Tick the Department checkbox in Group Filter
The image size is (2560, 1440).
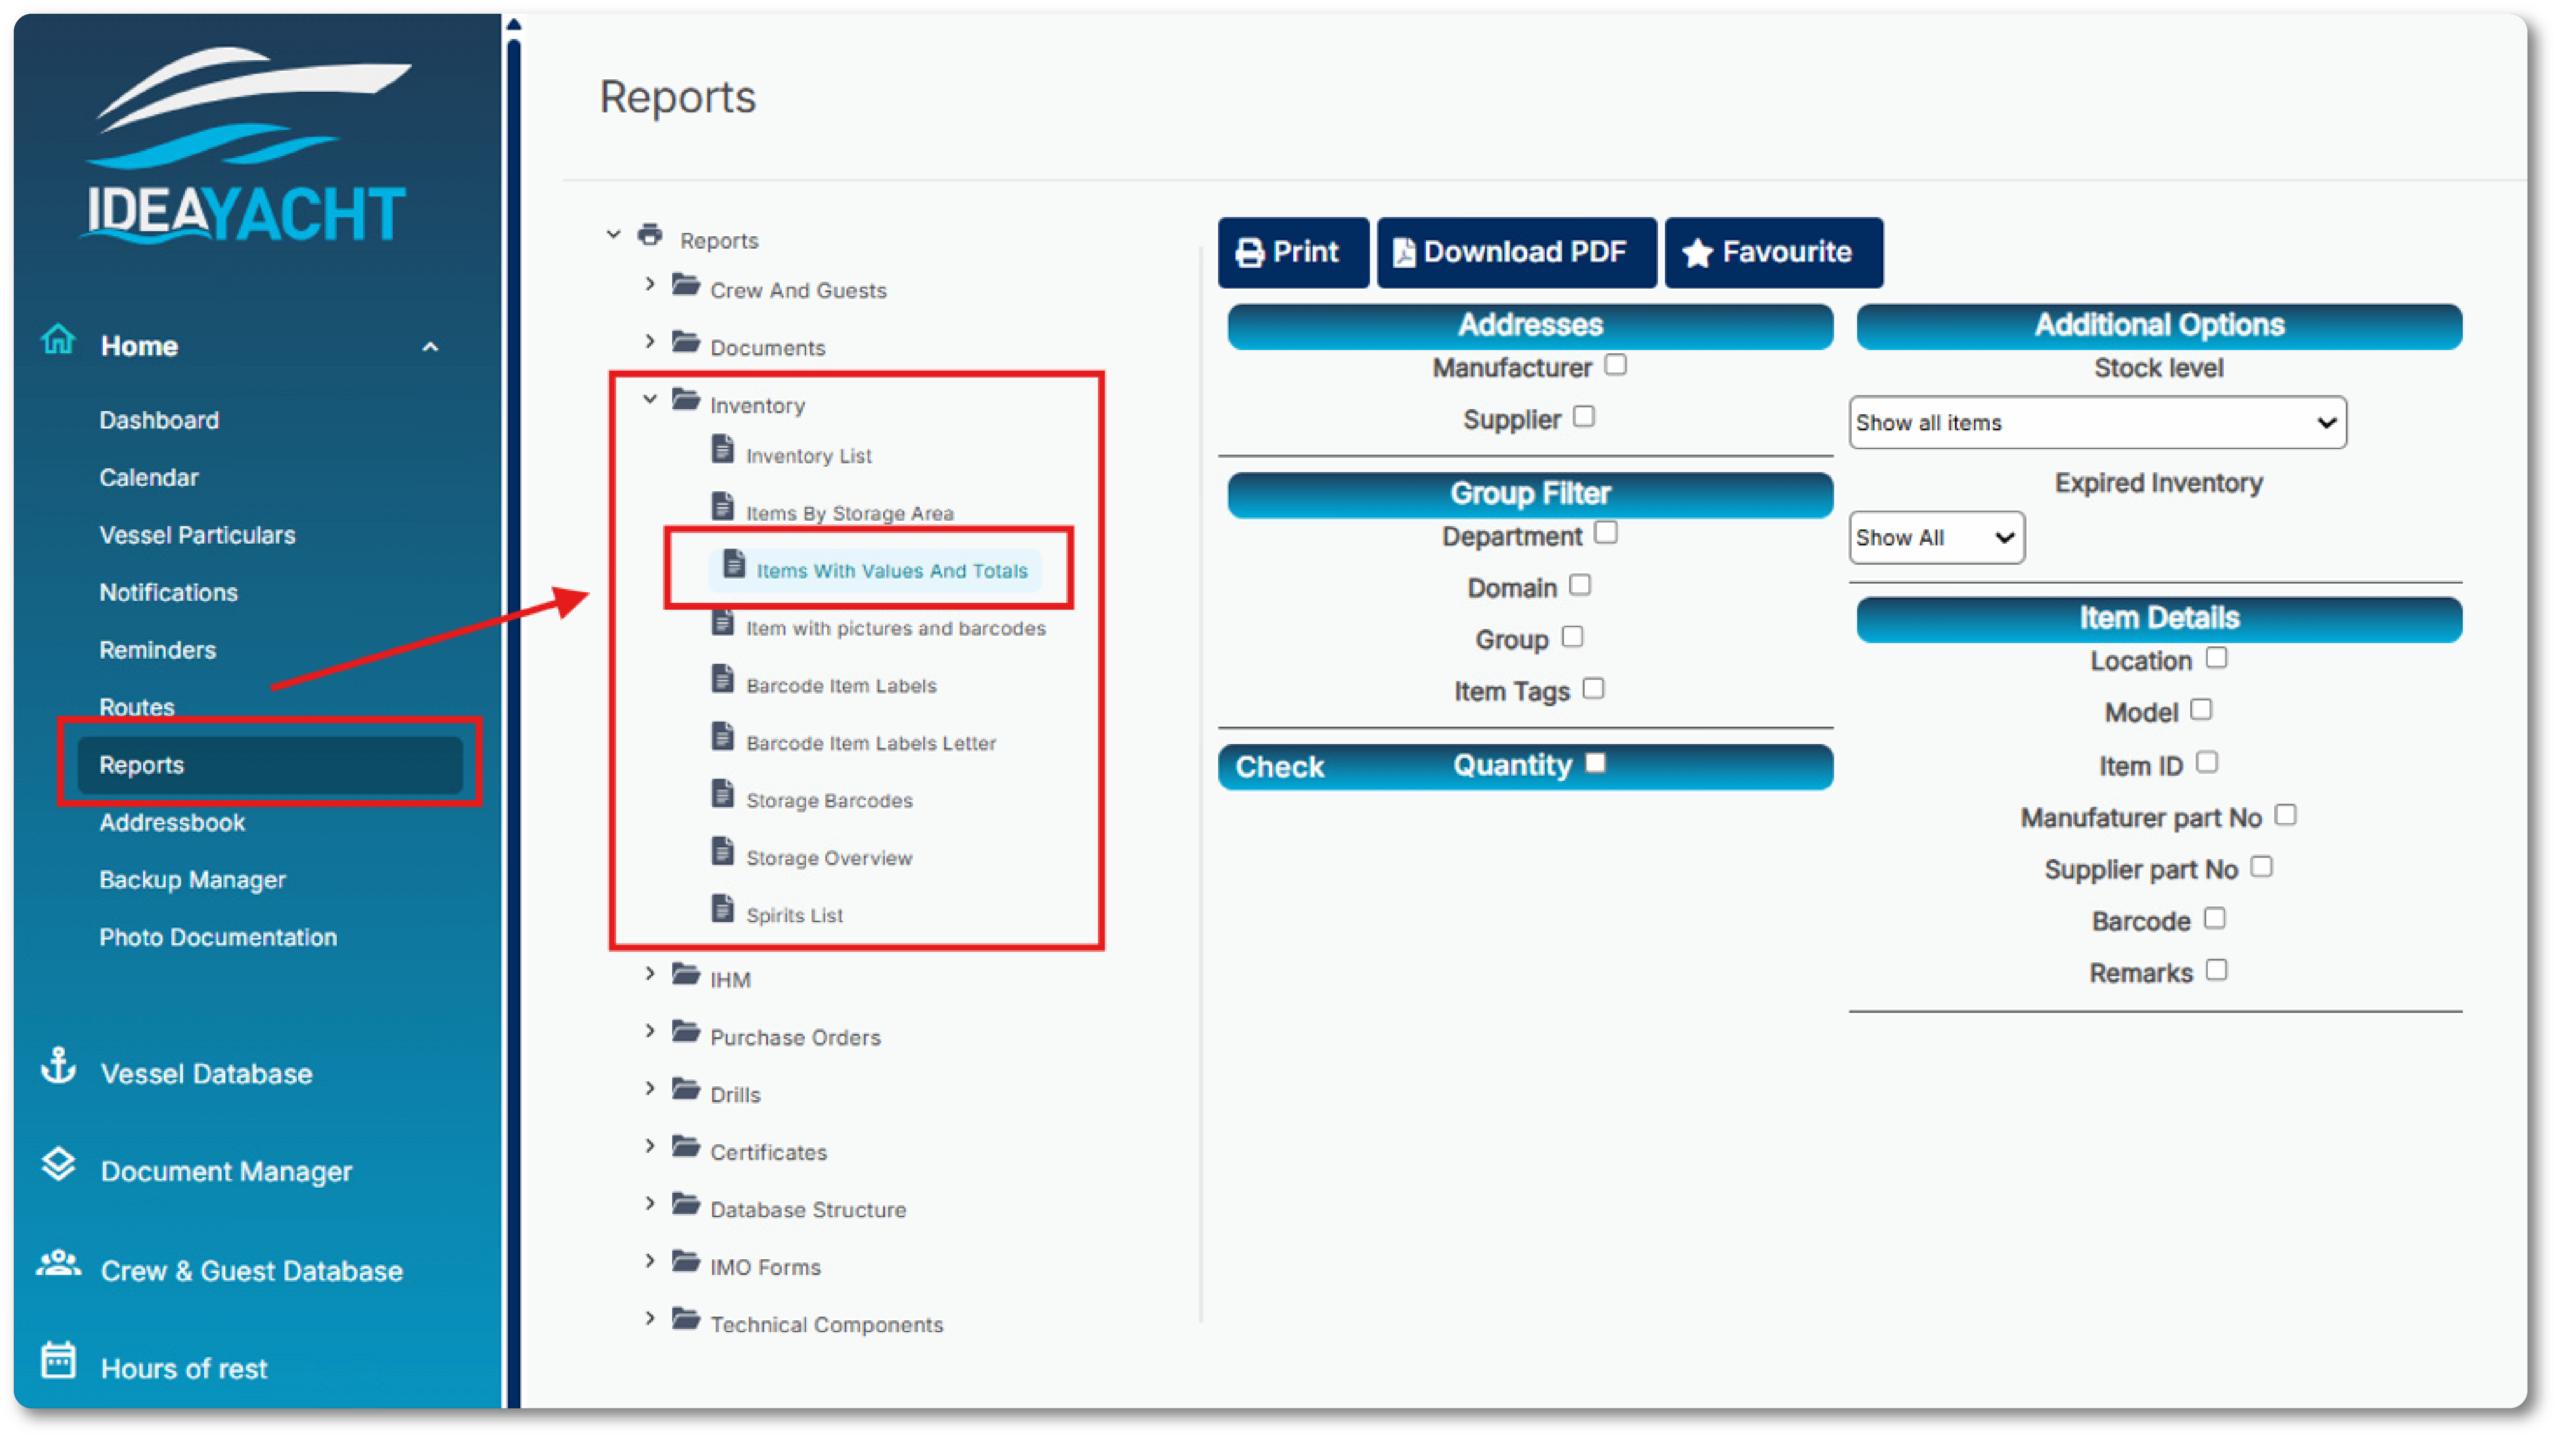pyautogui.click(x=1606, y=533)
